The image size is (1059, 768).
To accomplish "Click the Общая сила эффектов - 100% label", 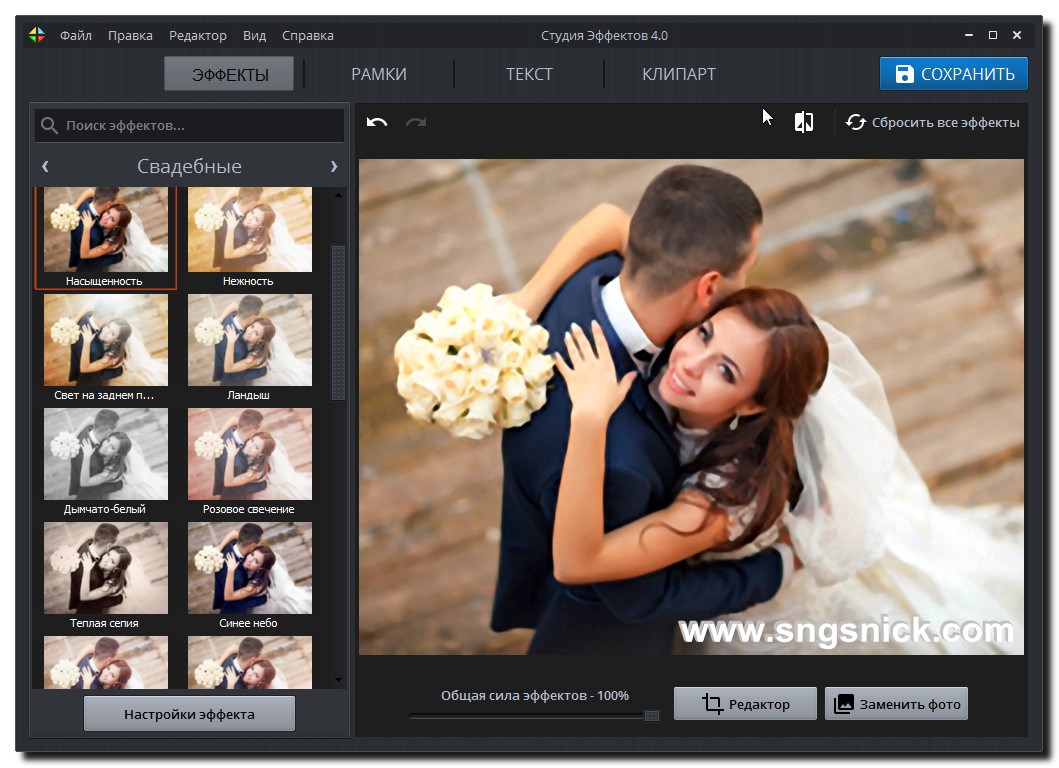I will [x=534, y=696].
